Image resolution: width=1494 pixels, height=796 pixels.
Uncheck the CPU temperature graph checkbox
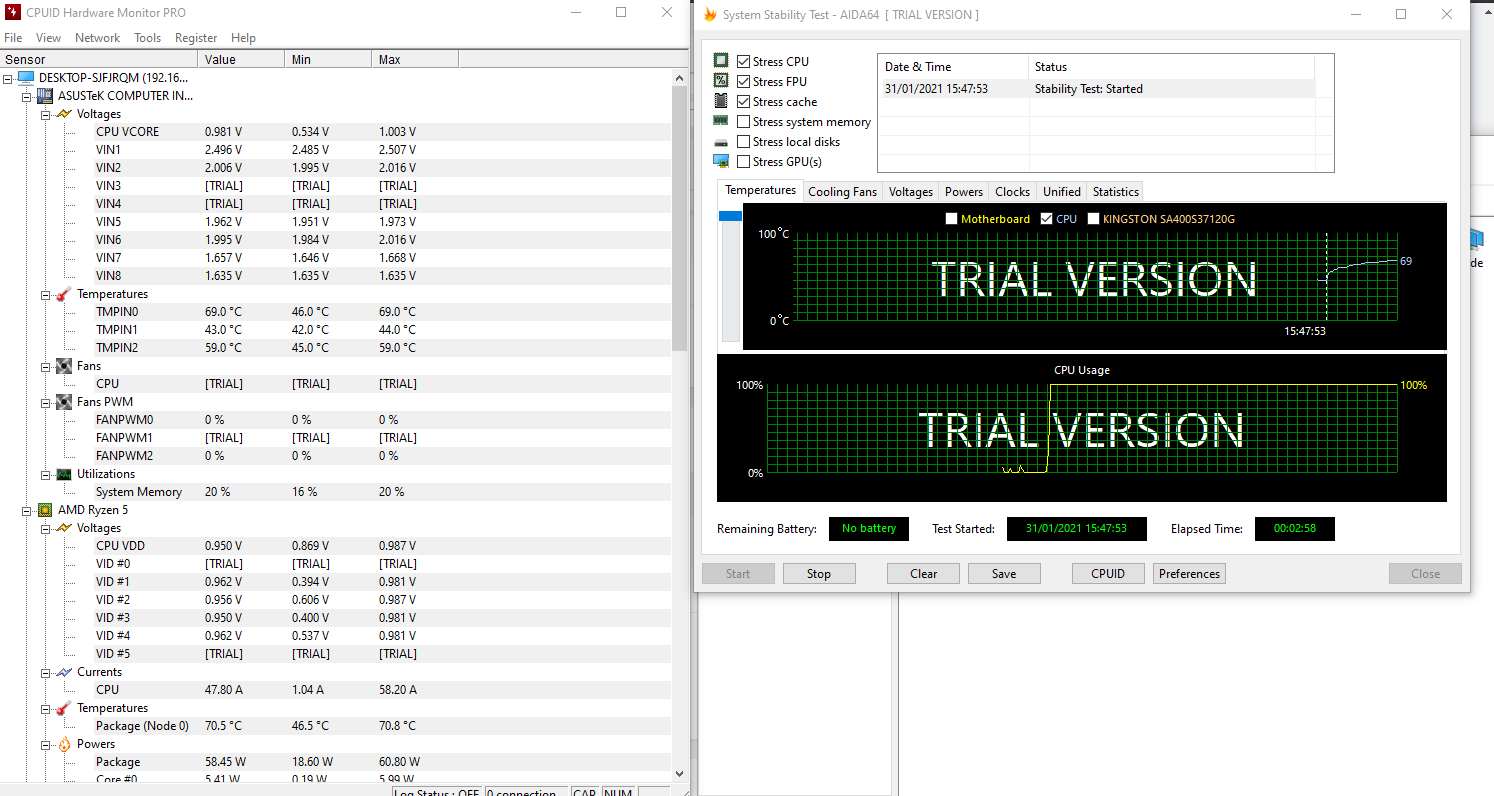tap(1046, 219)
